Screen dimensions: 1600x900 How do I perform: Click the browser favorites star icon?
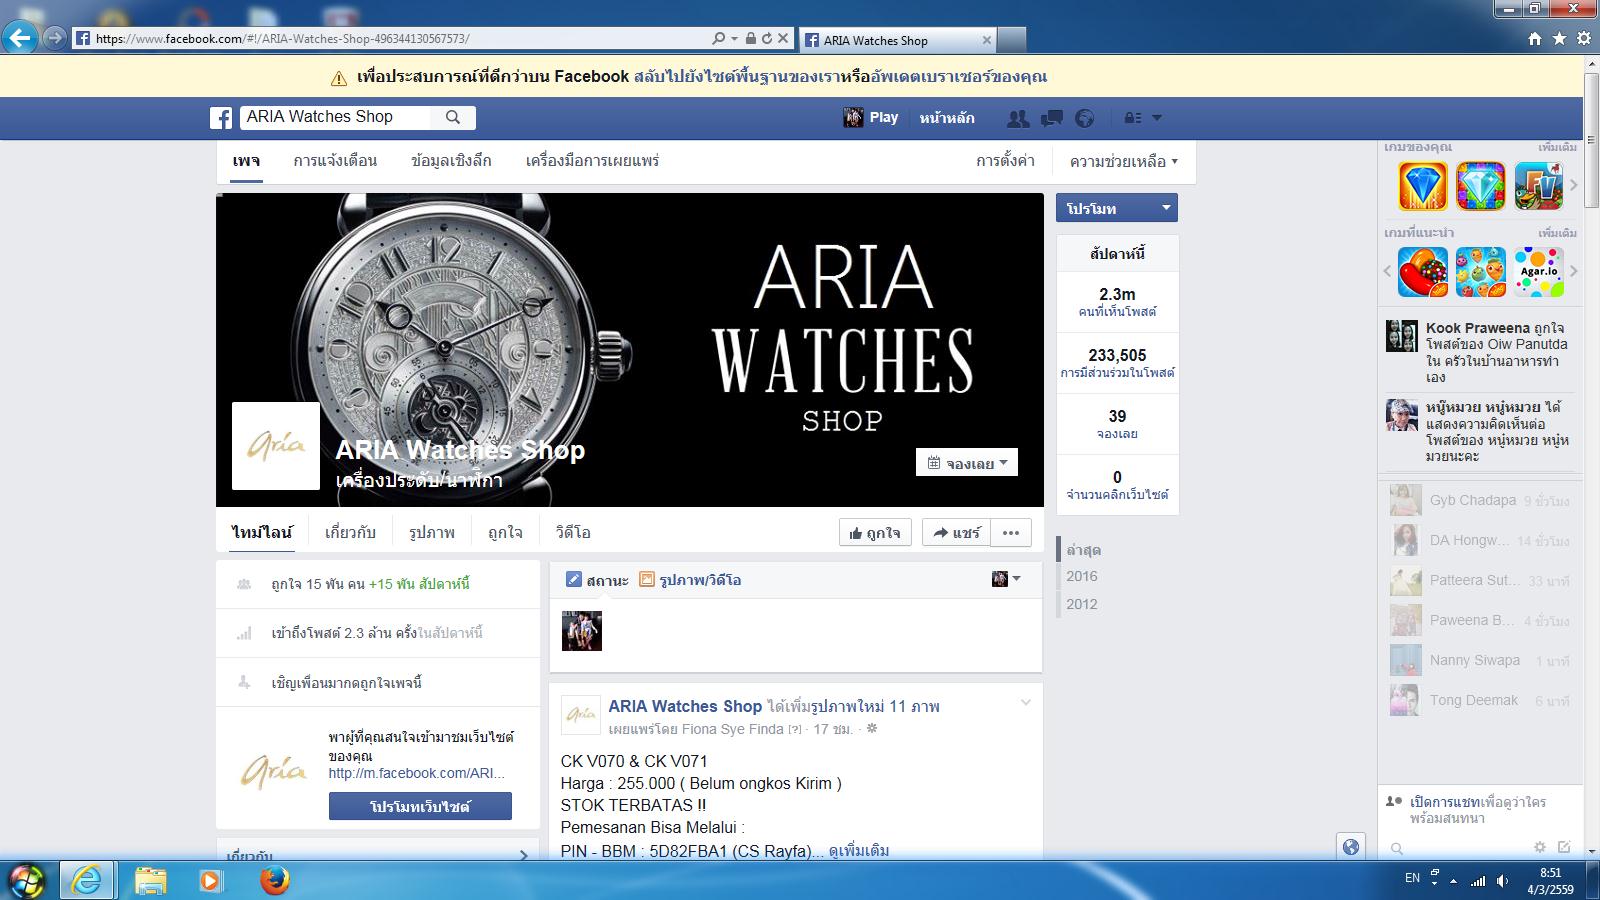point(1559,39)
